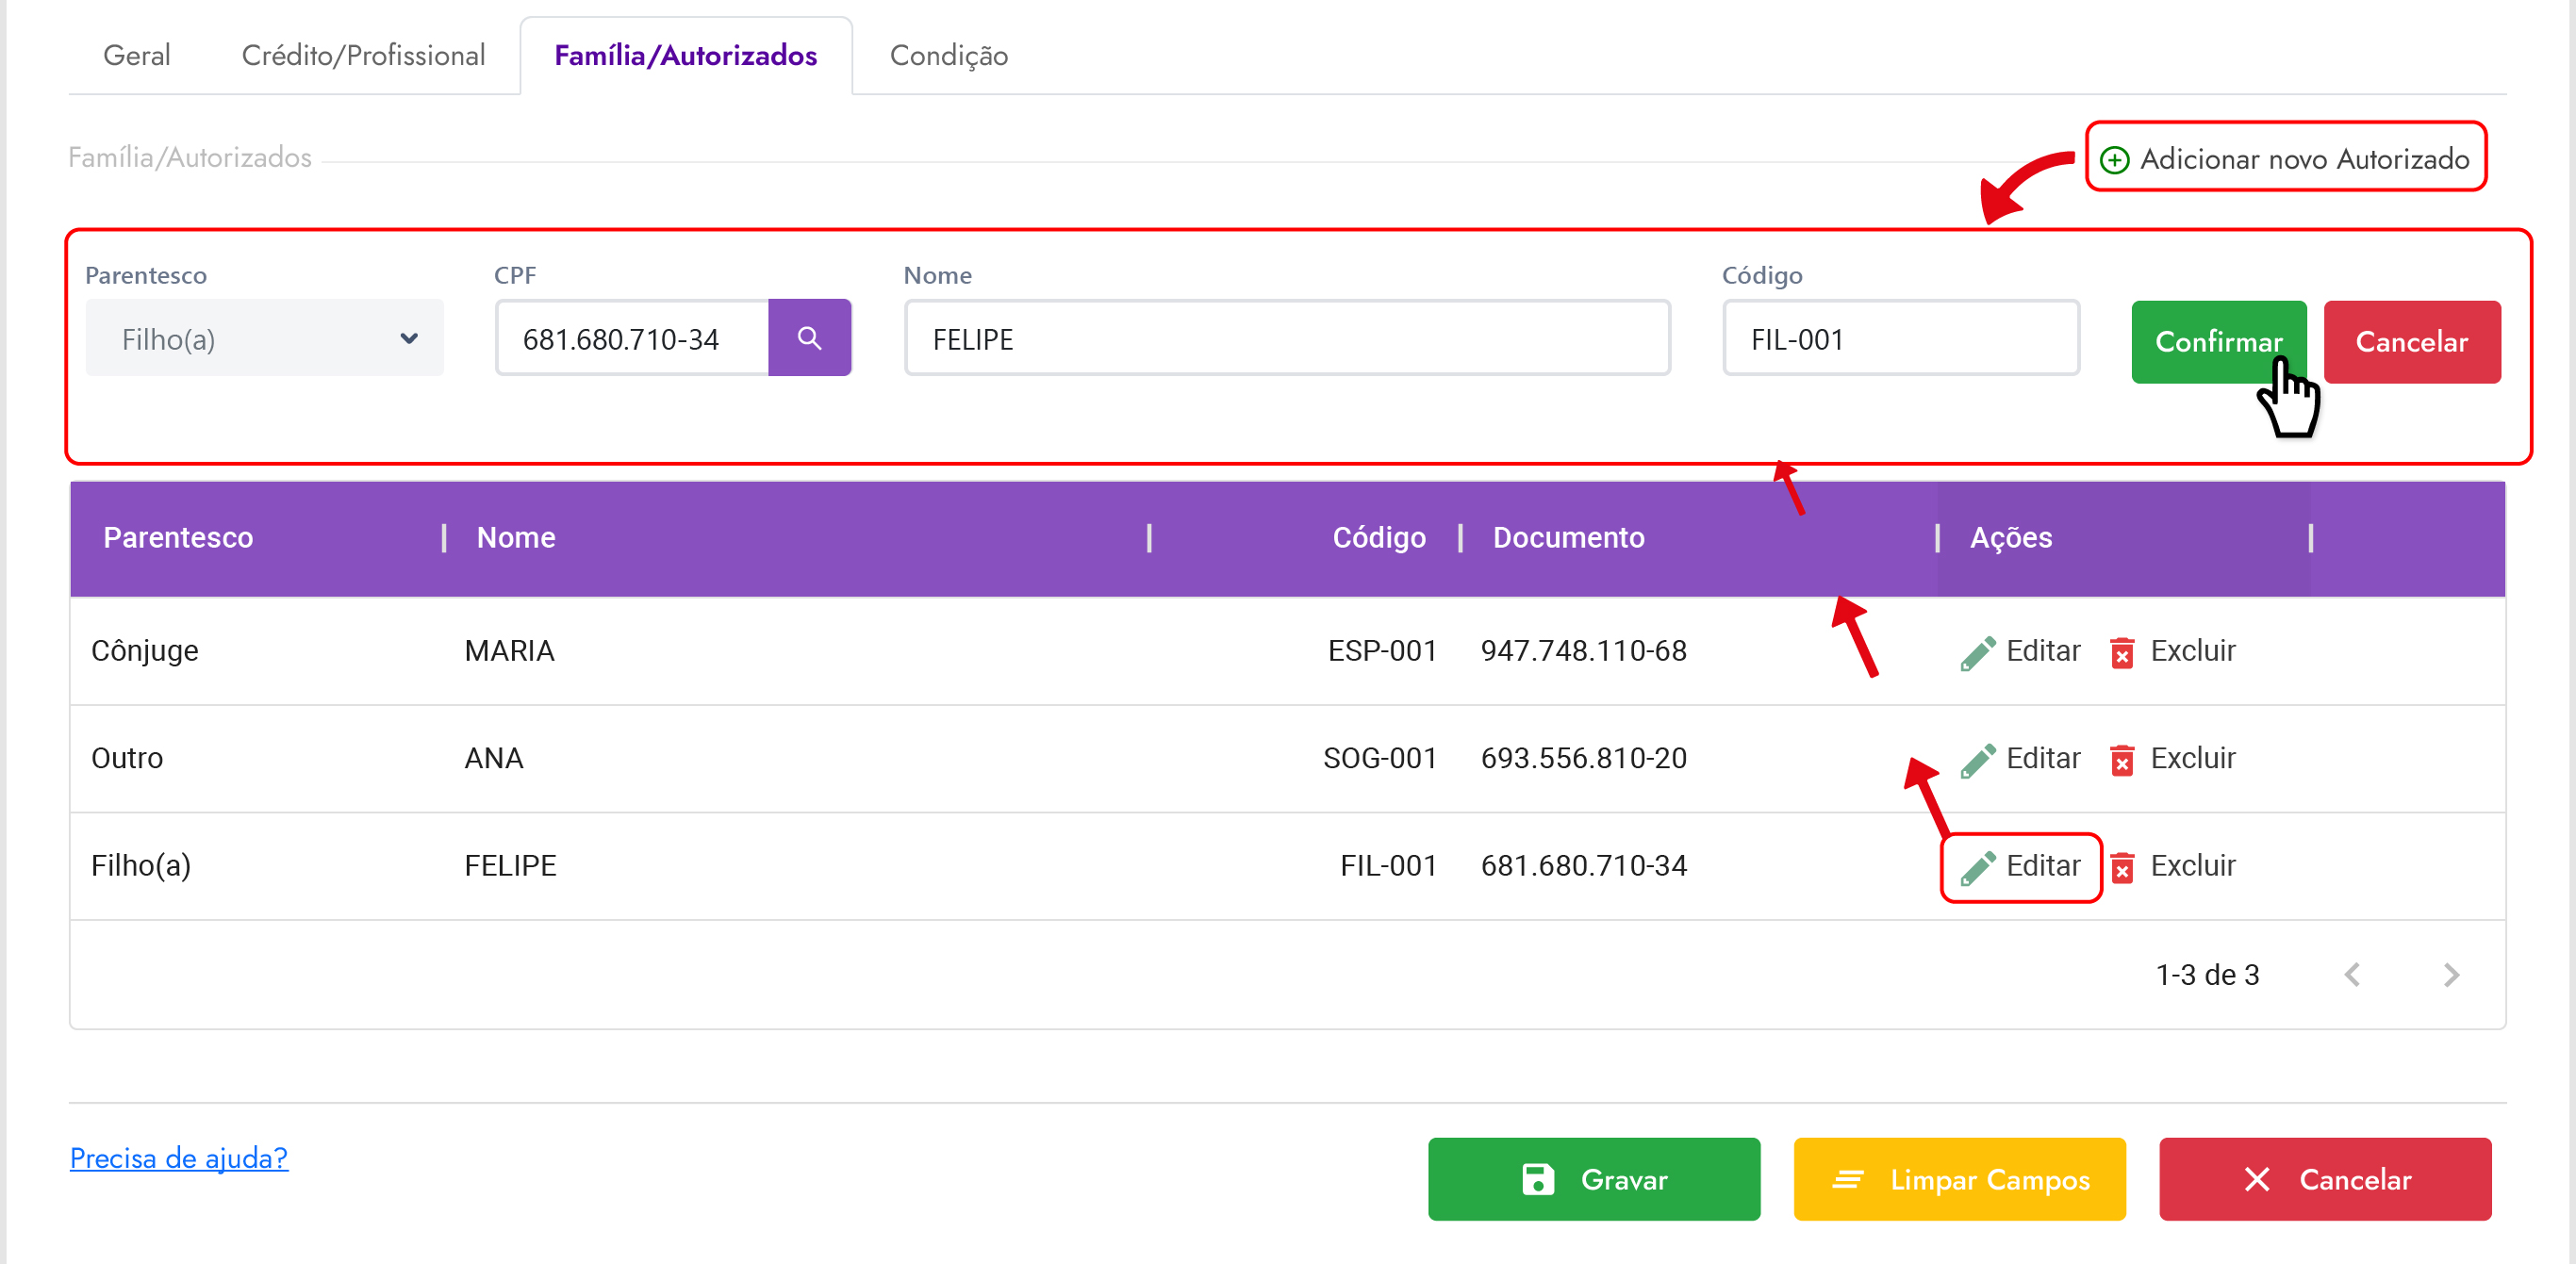Click the CPF search magnifier icon
The image size is (2576, 1264).
coord(809,338)
